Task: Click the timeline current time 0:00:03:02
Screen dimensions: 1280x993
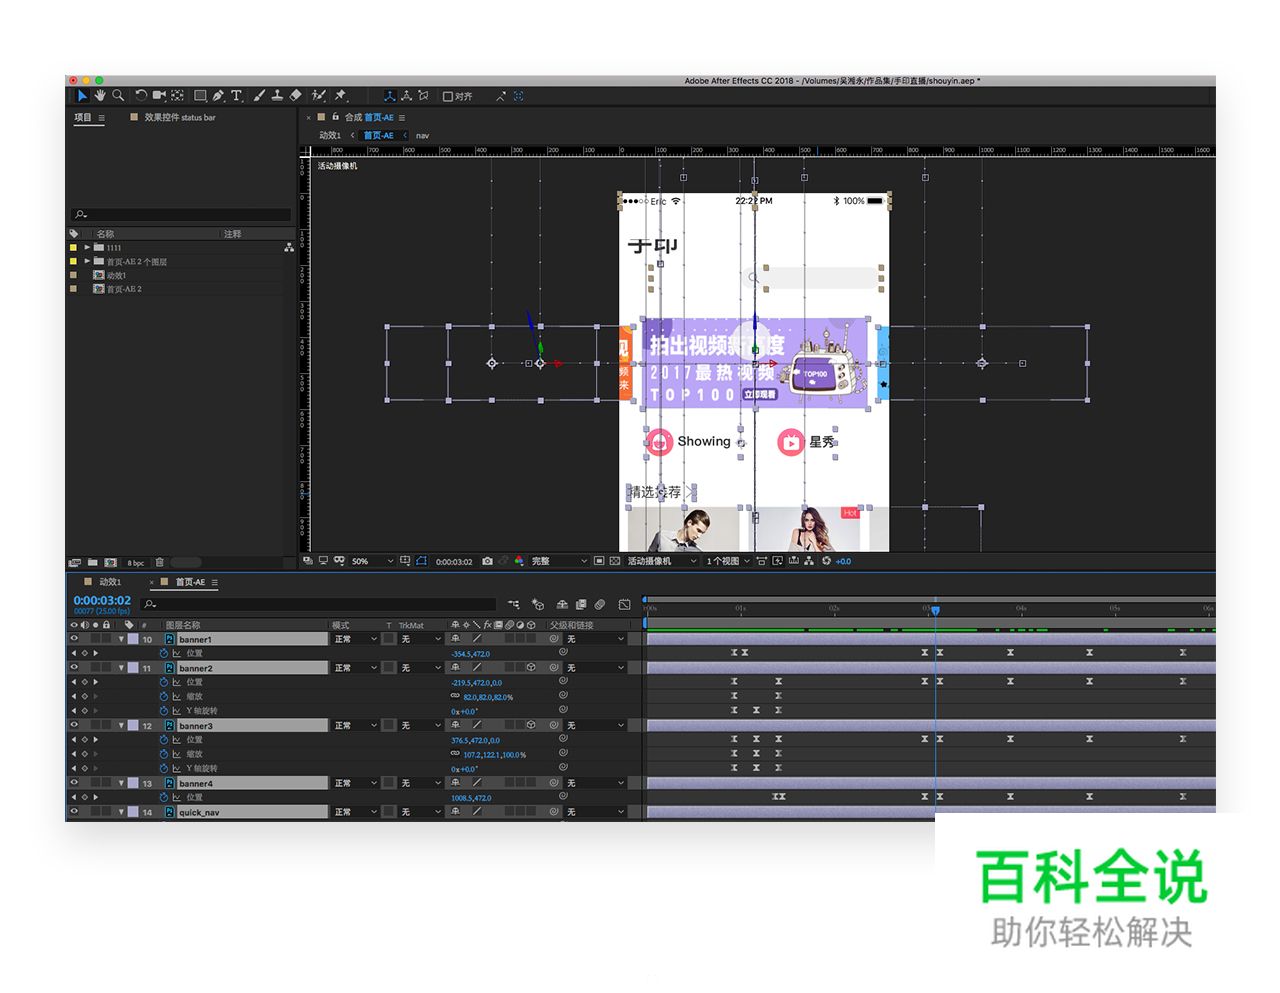Action: (x=102, y=600)
